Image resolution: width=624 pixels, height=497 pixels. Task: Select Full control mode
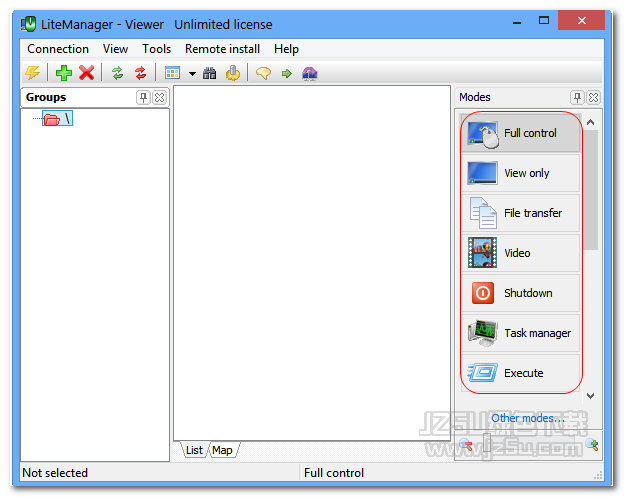(x=520, y=133)
